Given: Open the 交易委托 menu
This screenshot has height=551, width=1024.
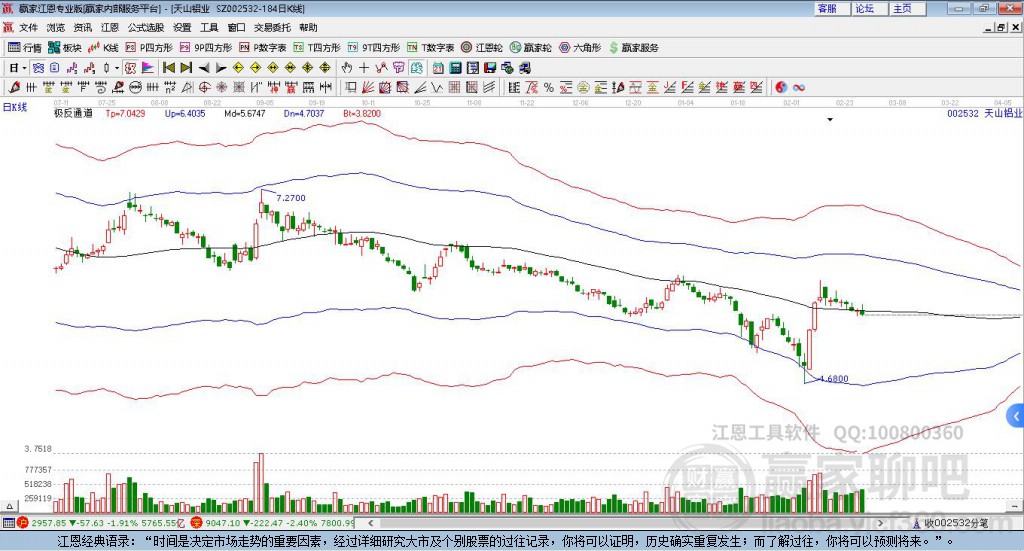Looking at the screenshot, I should [273, 28].
